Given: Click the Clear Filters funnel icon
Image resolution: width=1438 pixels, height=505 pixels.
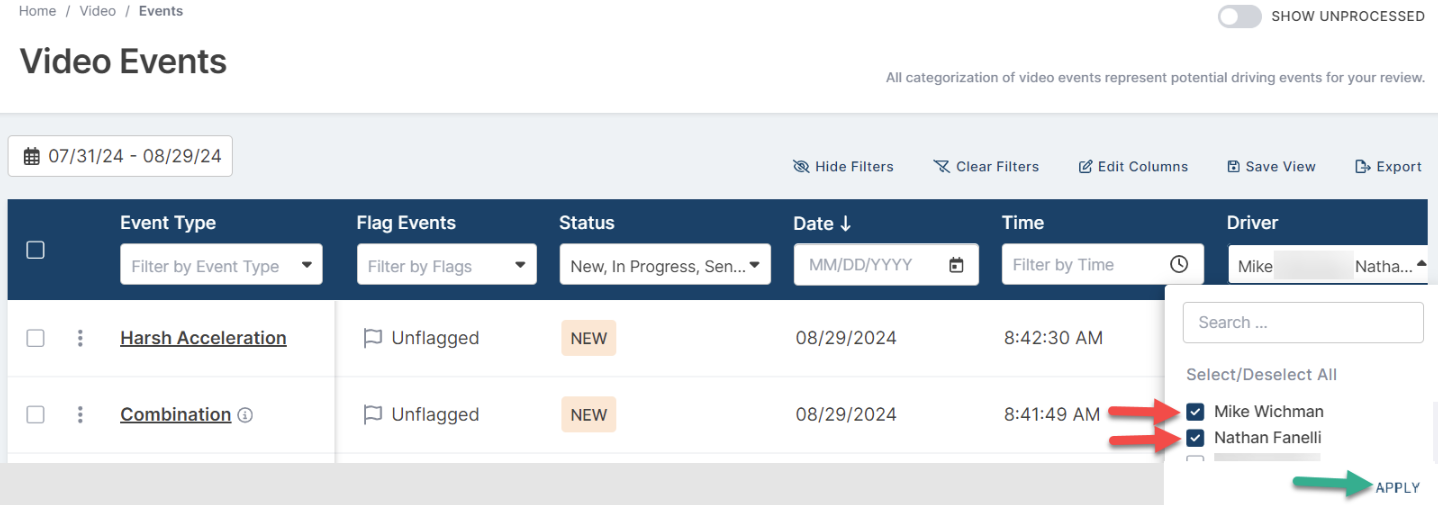Looking at the screenshot, I should coord(942,167).
